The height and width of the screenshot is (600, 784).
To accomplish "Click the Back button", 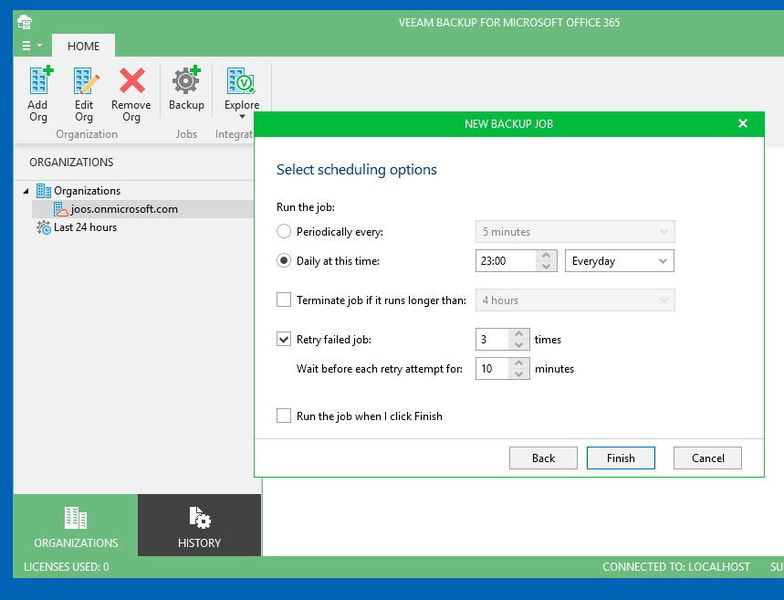I will coord(543,458).
